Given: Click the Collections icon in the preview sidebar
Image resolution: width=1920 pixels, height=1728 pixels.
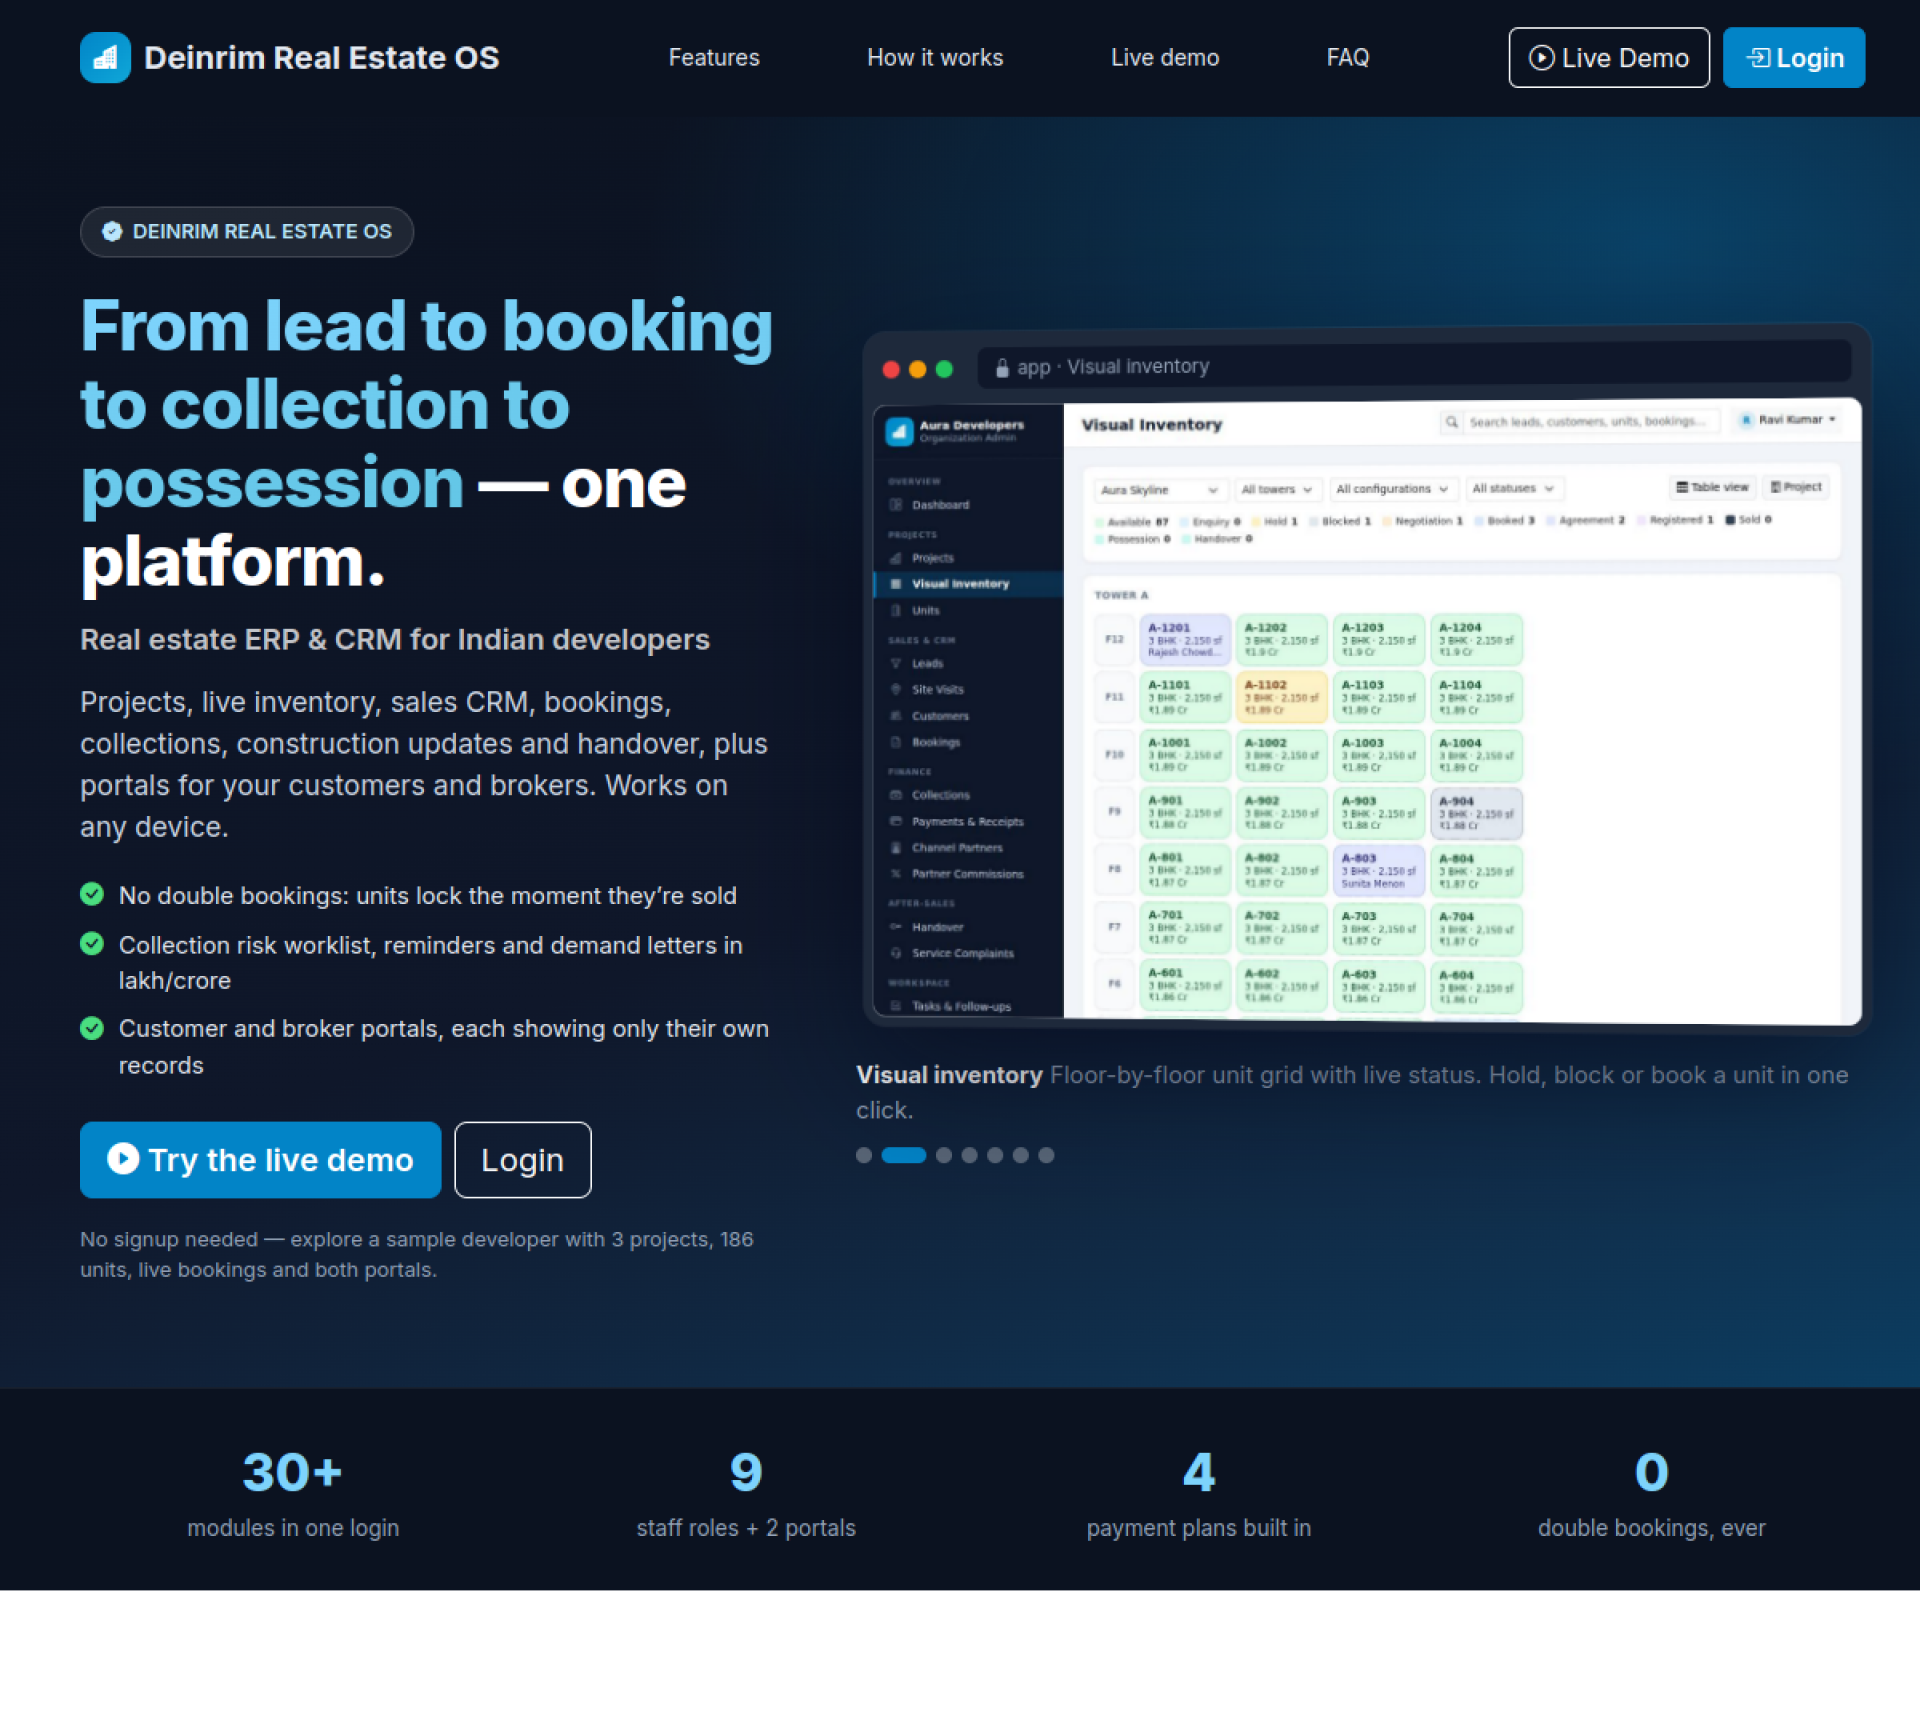Looking at the screenshot, I should pos(896,795).
